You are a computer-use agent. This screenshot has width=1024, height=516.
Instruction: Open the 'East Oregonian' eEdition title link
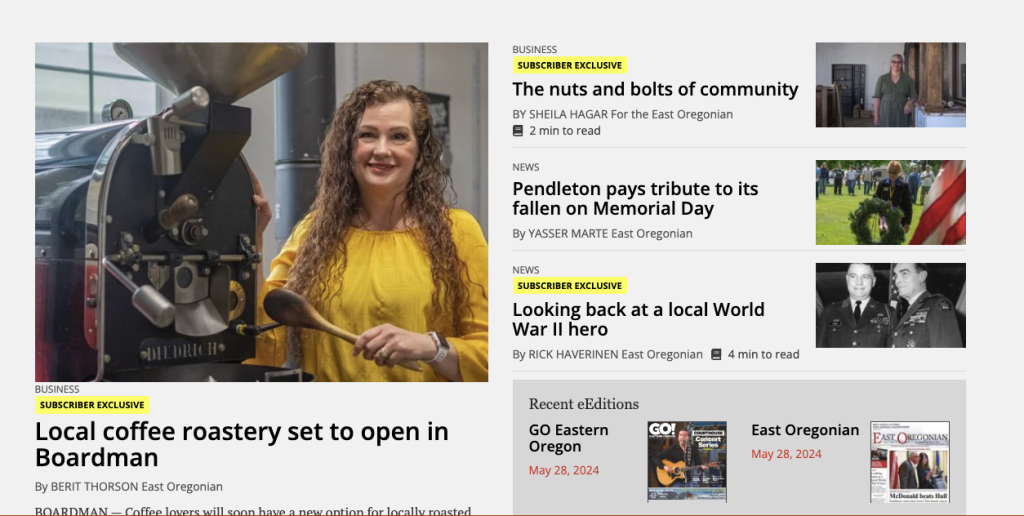point(805,430)
